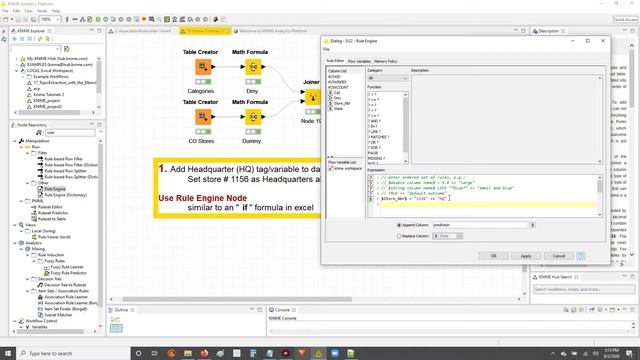Select State in Column List
This screenshot has height=360, width=640.
[x=338, y=109]
